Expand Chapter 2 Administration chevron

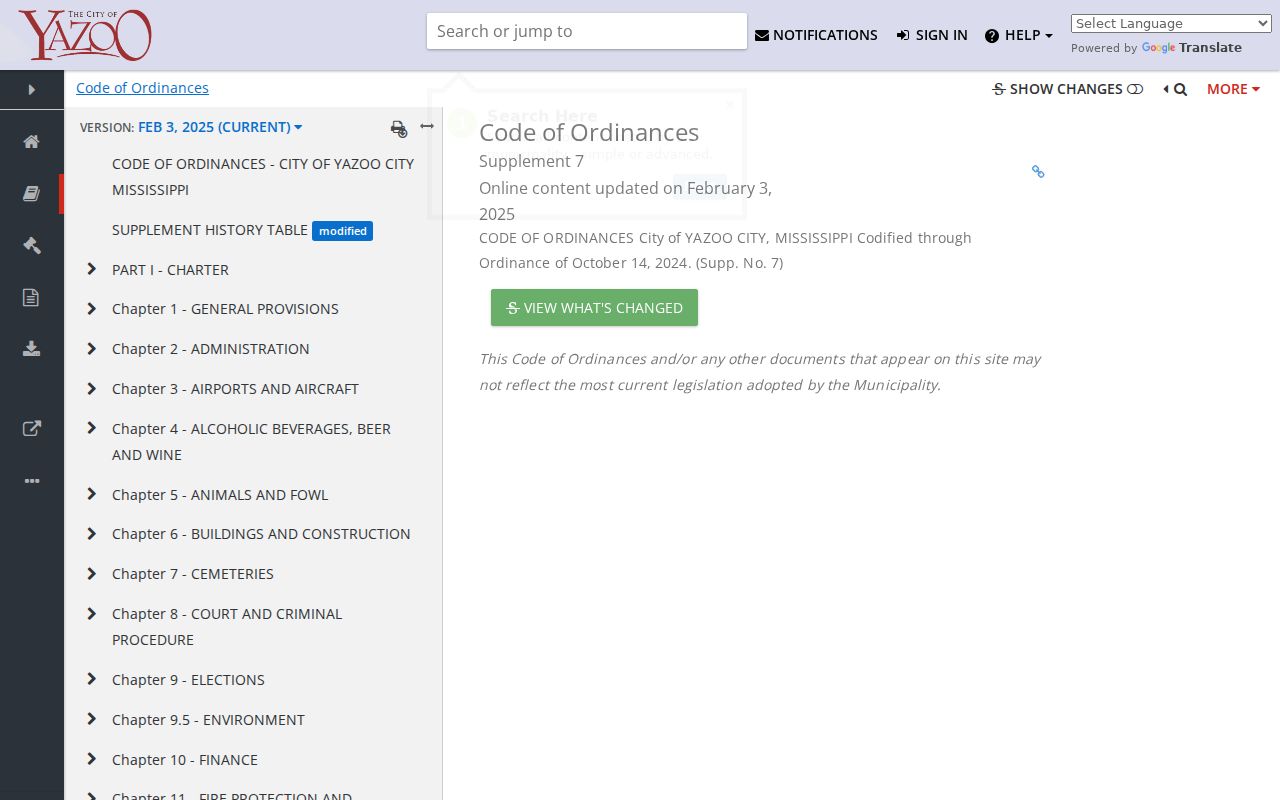(92, 349)
